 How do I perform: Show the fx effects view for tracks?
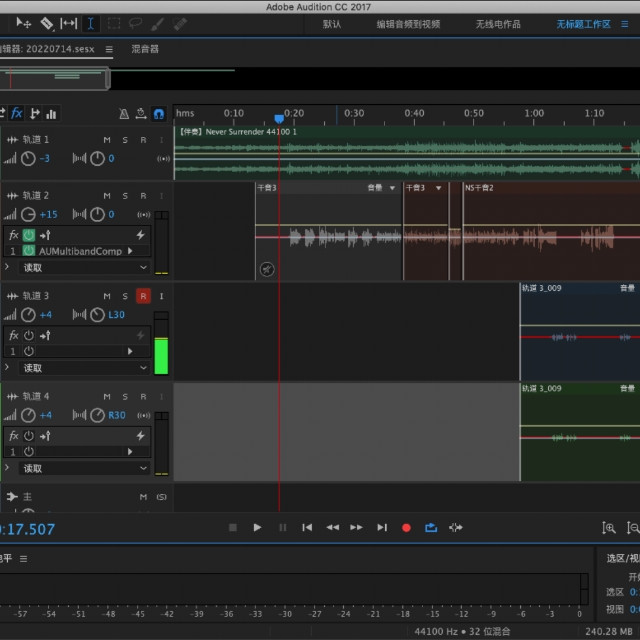click(x=17, y=114)
